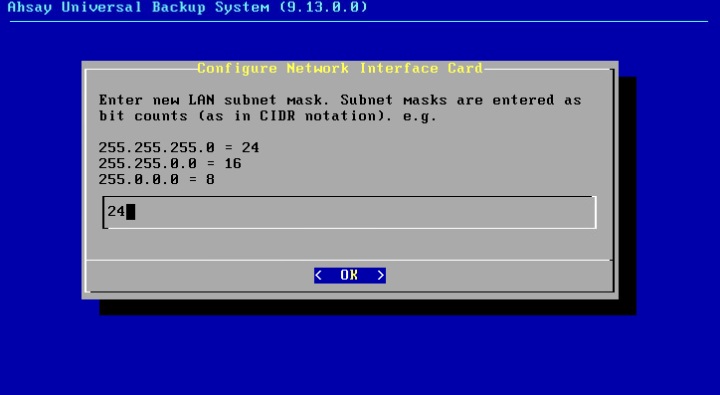
Task: Confirm with the OK button
Action: (x=350, y=275)
